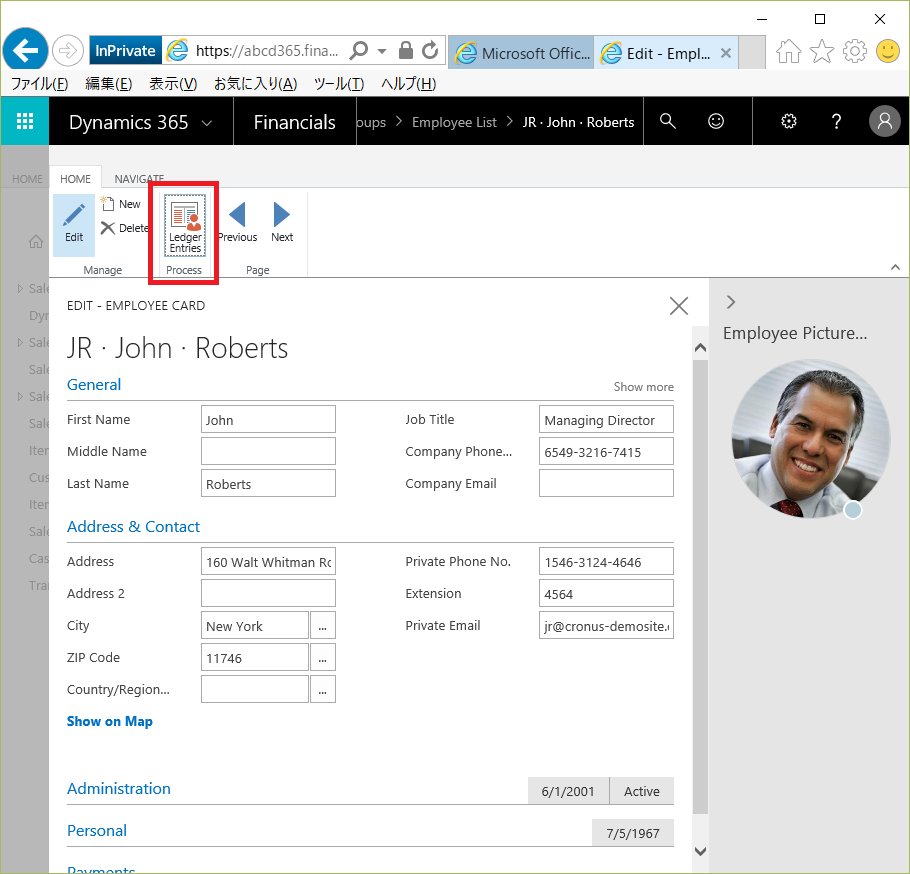The width and height of the screenshot is (910, 874).
Task: Click the yellow smiley feedback icon
Action: [x=887, y=51]
